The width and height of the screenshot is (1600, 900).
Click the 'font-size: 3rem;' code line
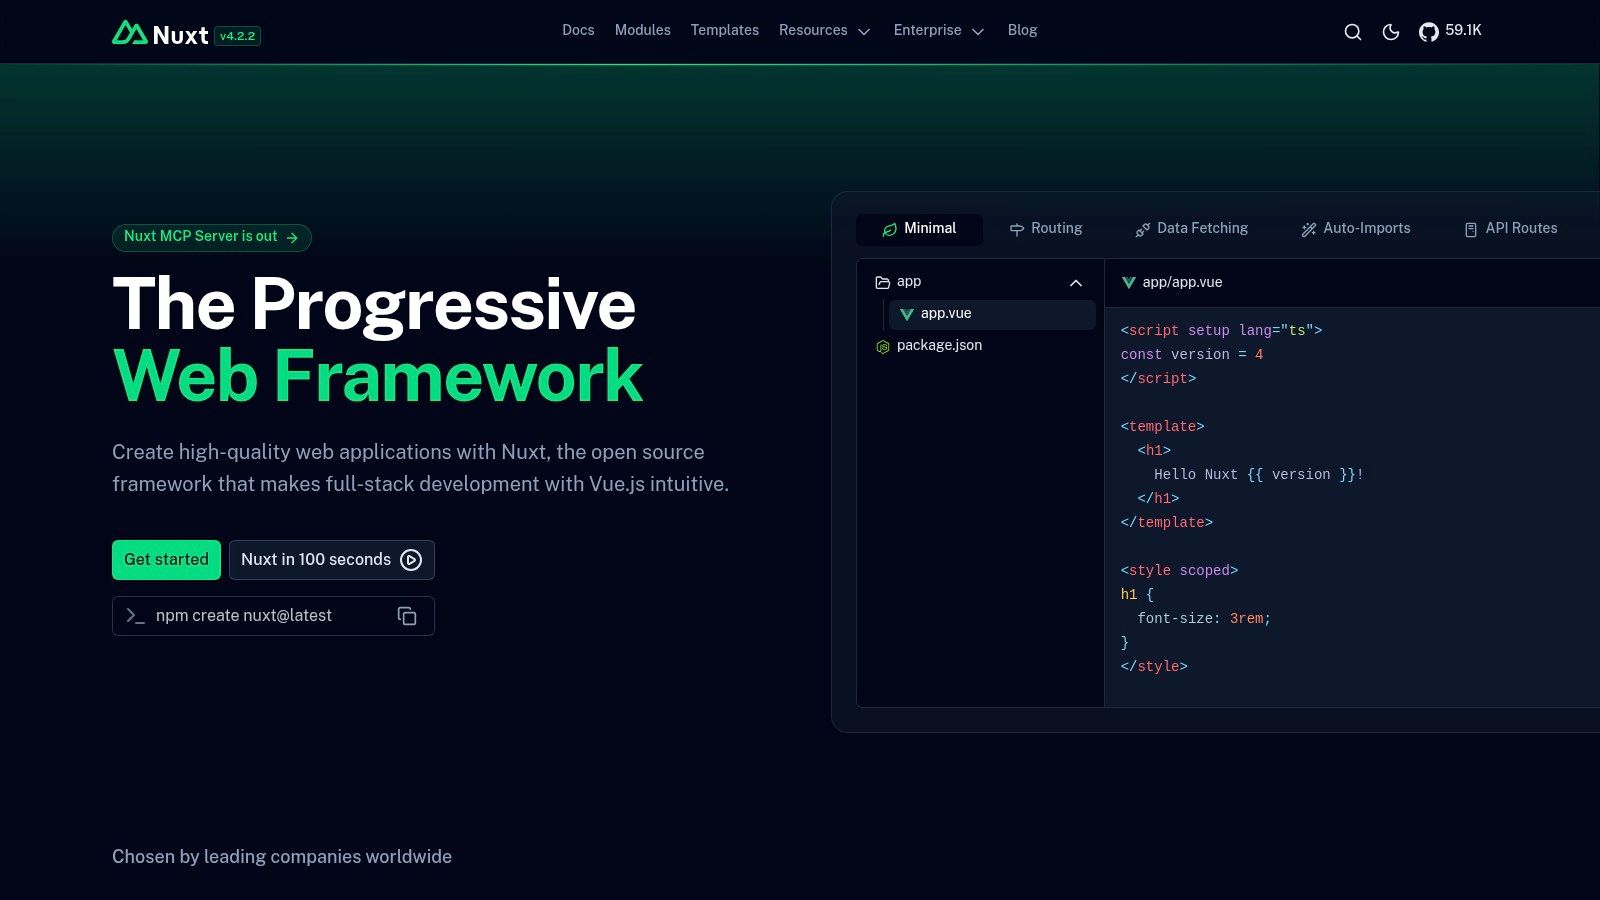click(1204, 619)
